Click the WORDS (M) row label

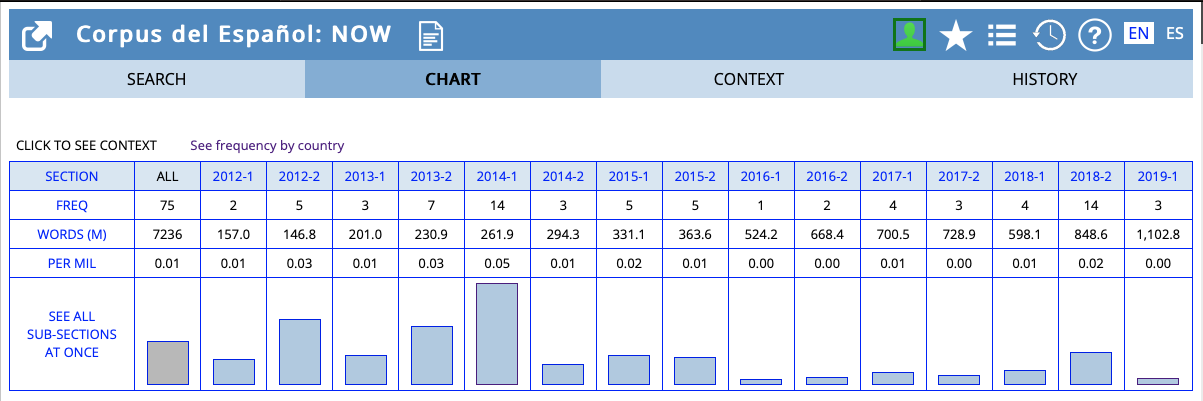(x=72, y=234)
